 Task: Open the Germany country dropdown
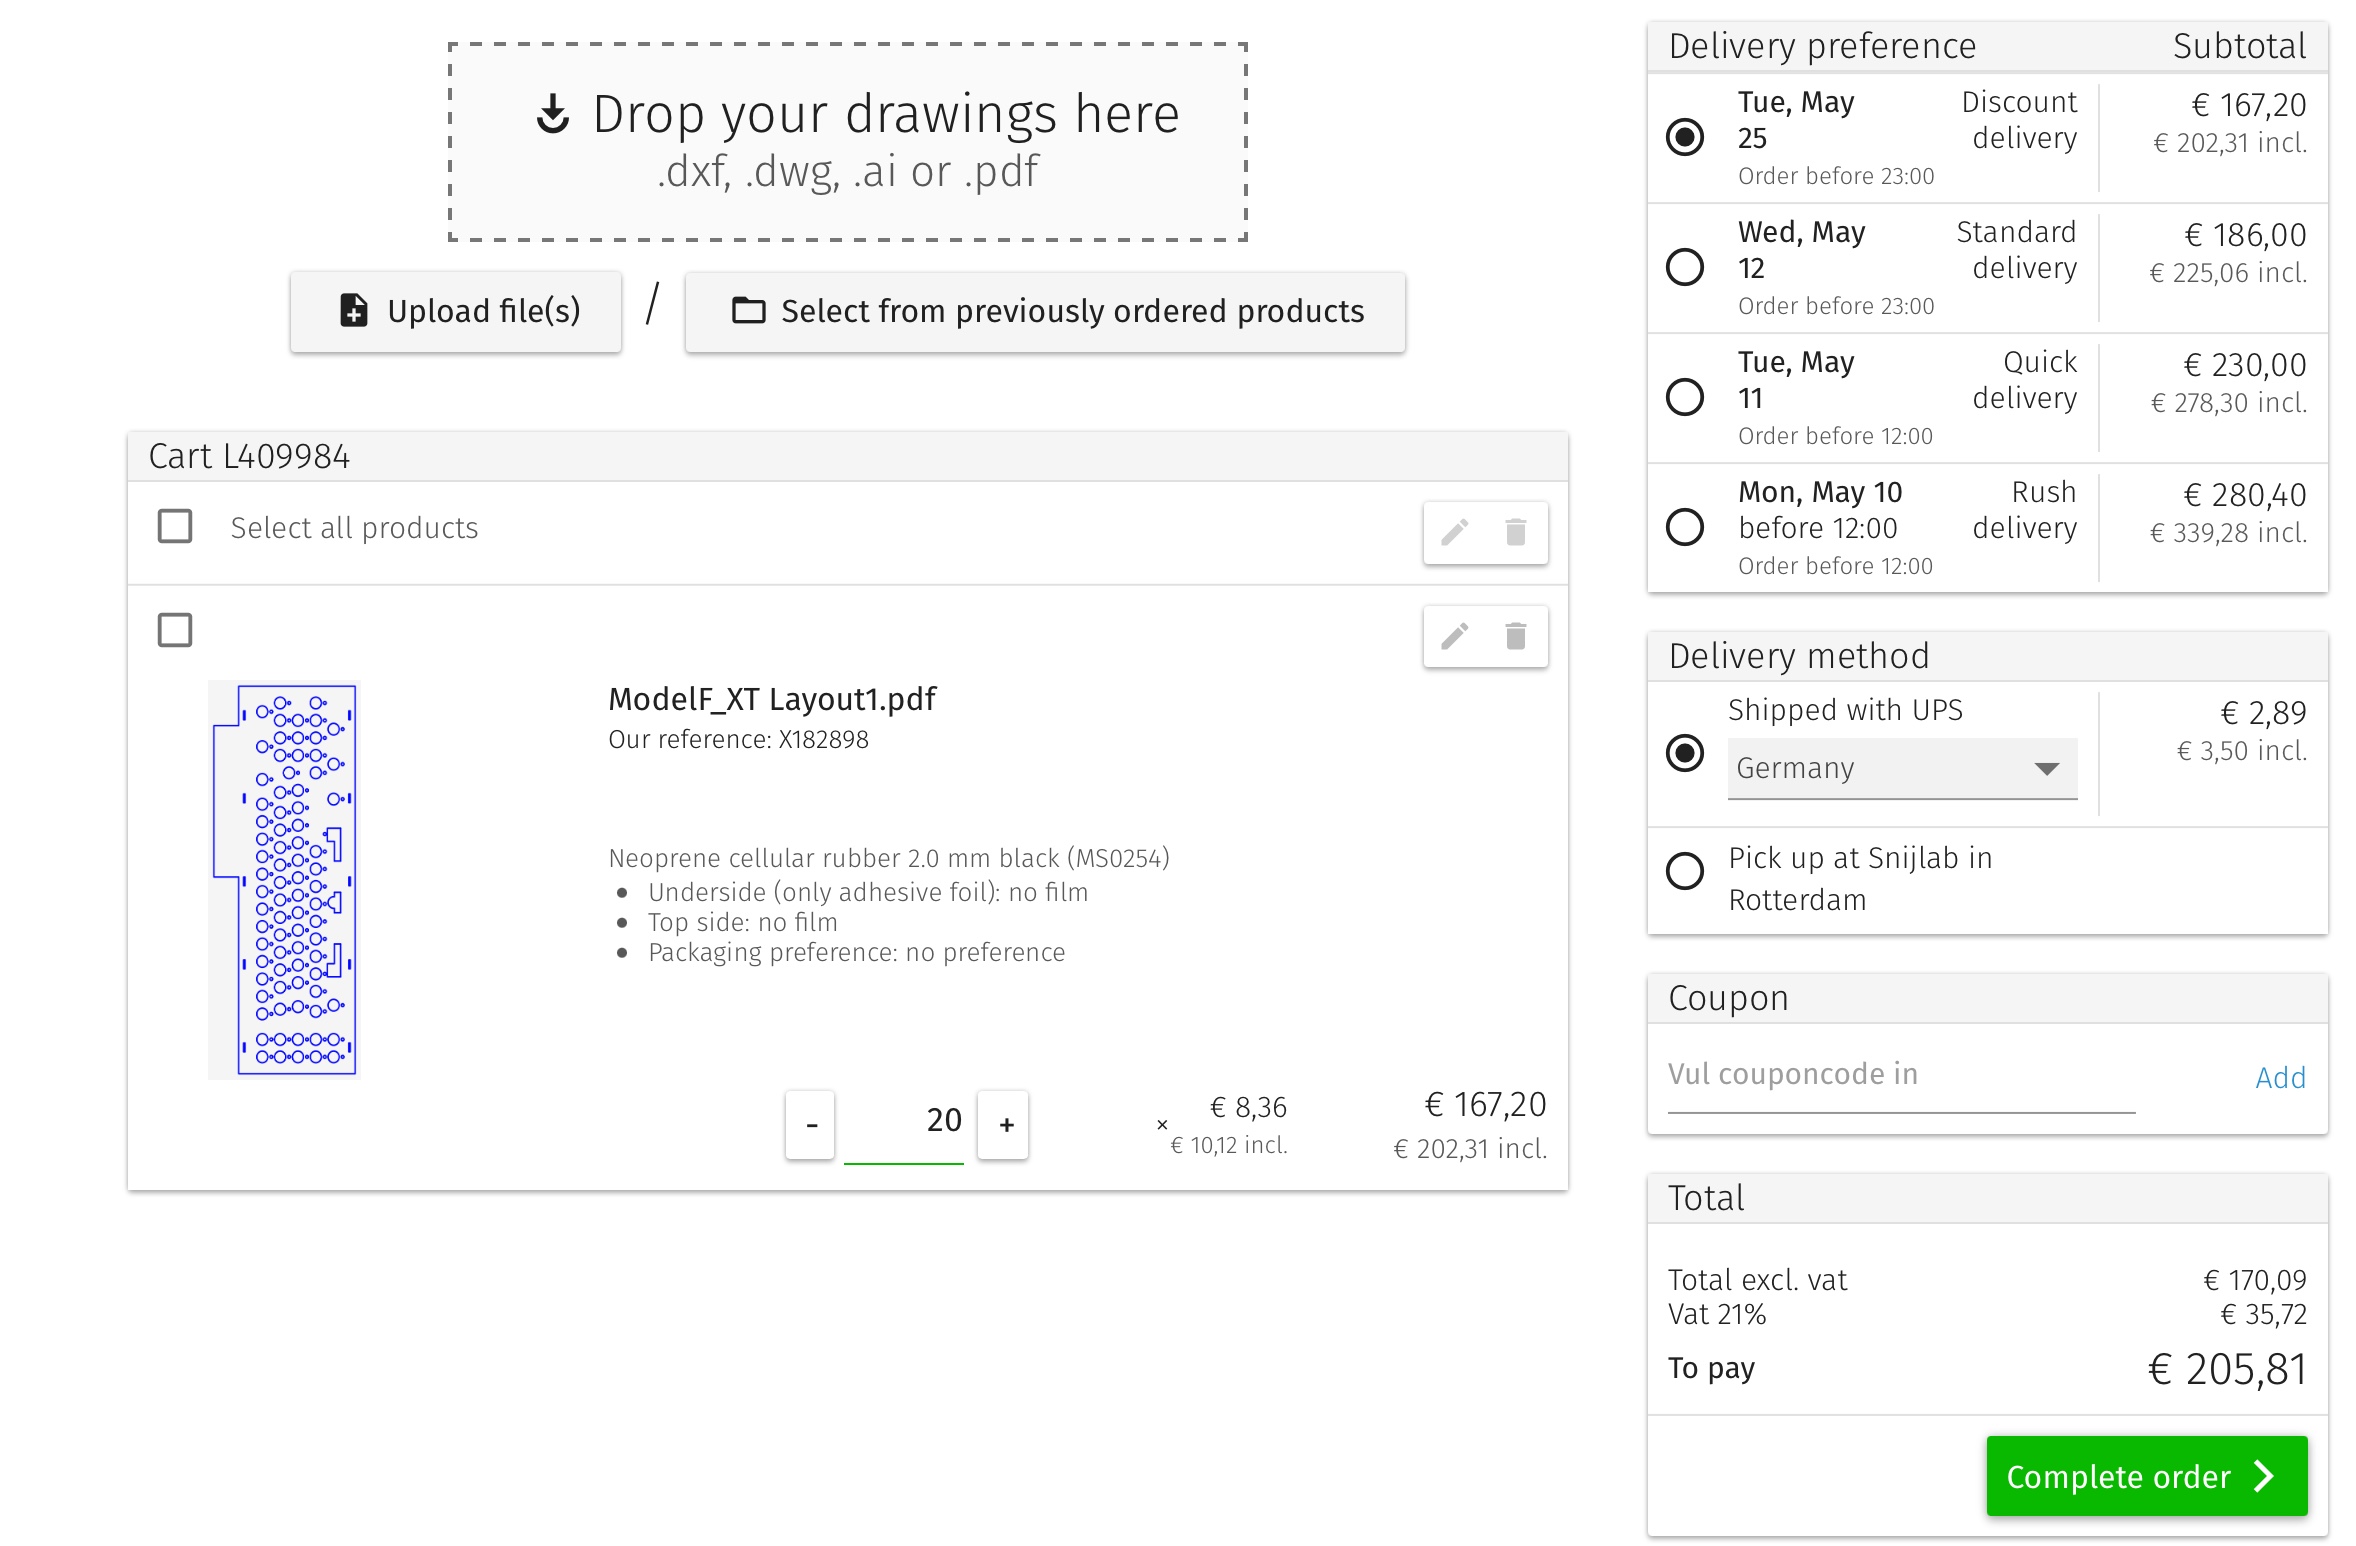[1901, 768]
